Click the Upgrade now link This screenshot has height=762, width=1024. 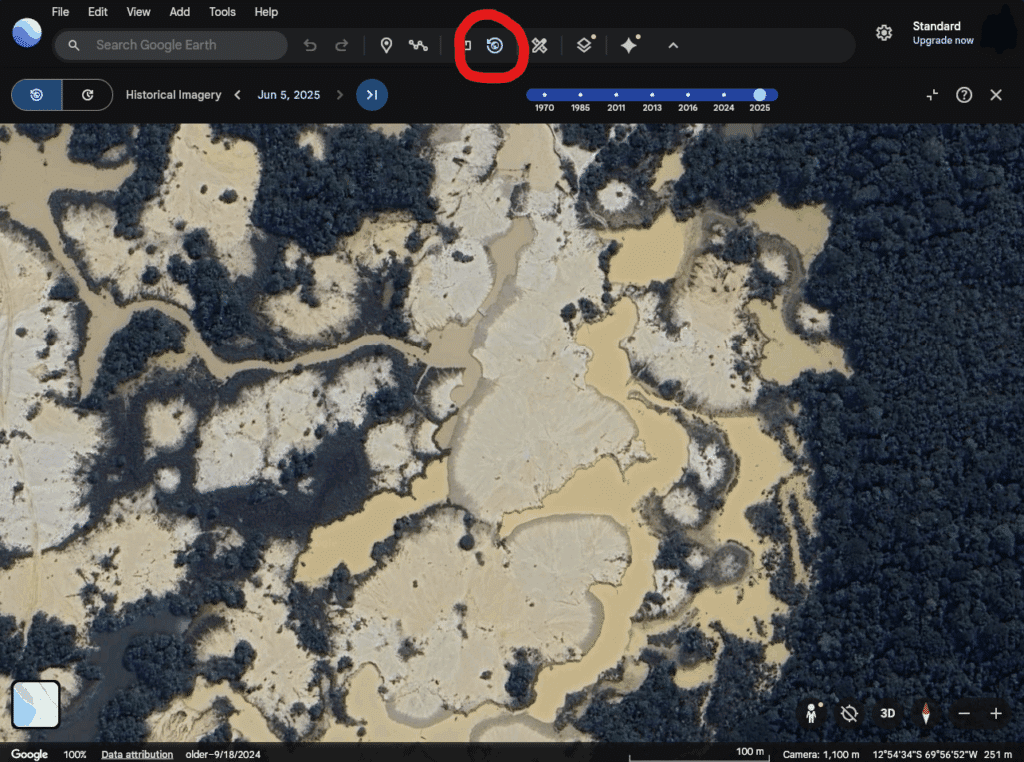point(942,41)
